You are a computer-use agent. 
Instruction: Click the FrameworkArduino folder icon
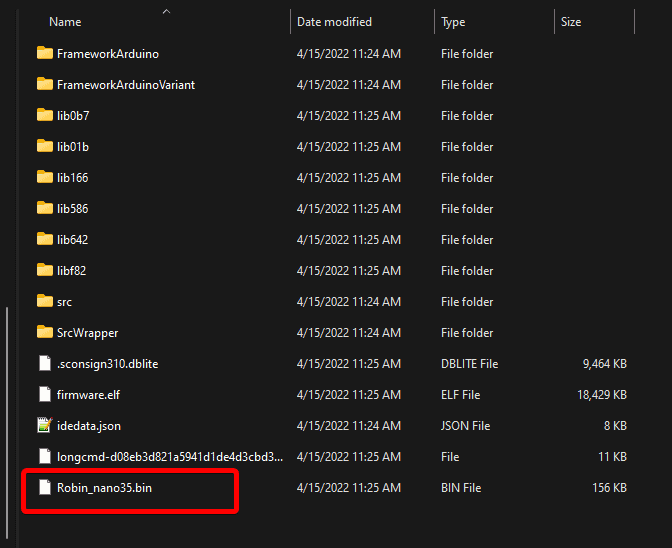(45, 53)
